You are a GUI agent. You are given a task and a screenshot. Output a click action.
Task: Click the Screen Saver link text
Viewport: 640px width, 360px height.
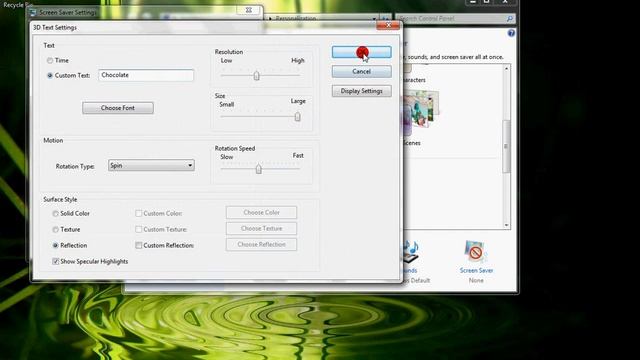tap(476, 270)
